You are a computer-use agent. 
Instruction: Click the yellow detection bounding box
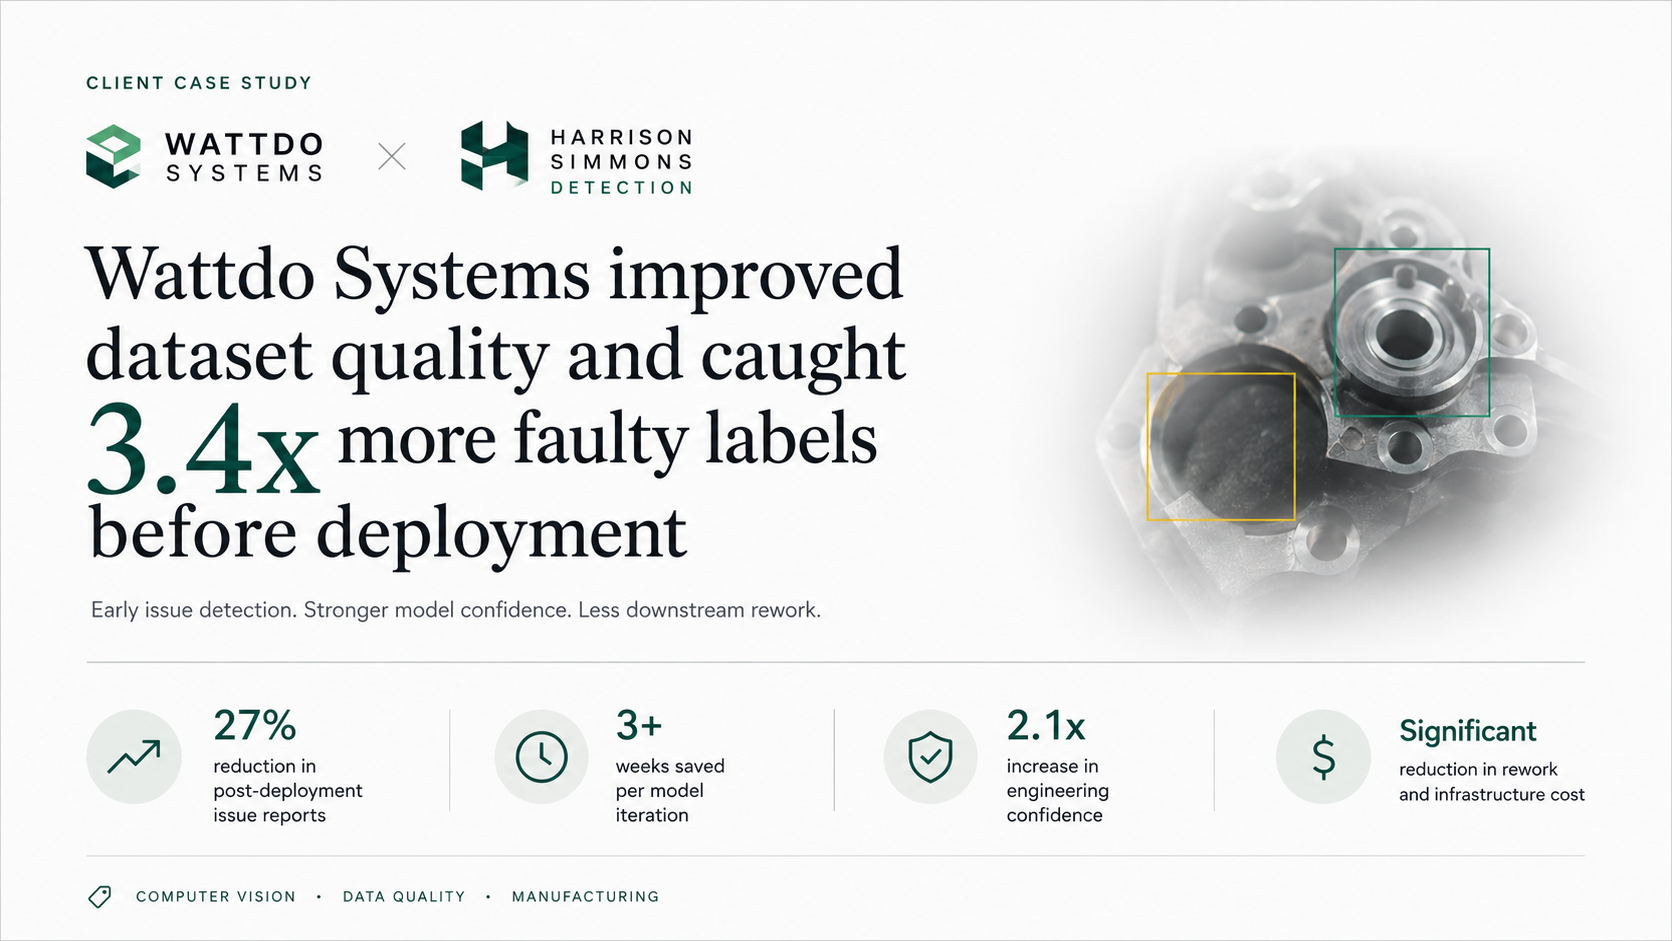pos(1221,447)
